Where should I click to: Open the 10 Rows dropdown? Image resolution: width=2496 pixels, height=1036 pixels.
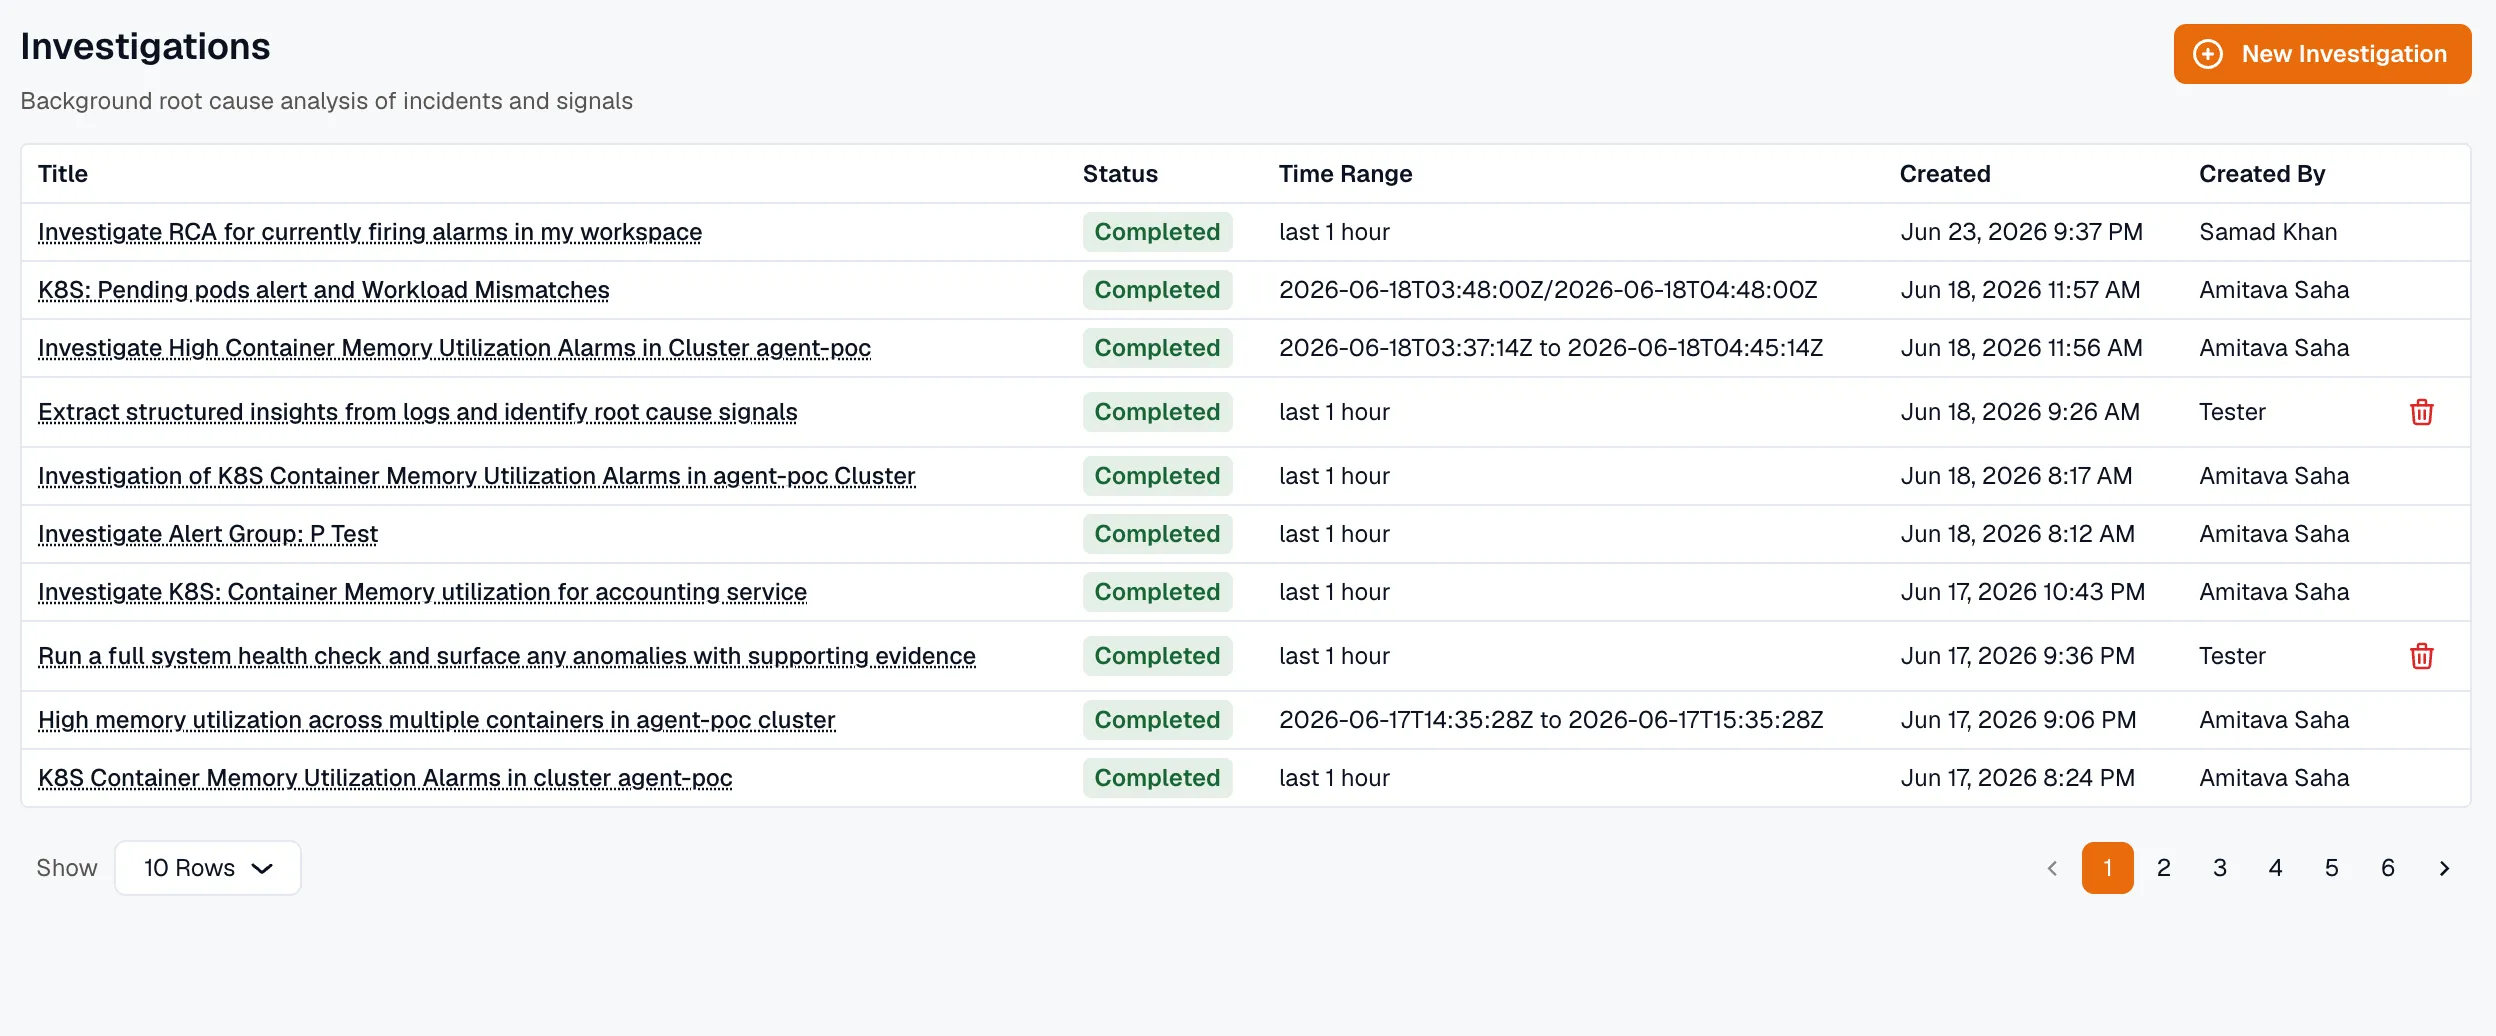[x=208, y=868]
